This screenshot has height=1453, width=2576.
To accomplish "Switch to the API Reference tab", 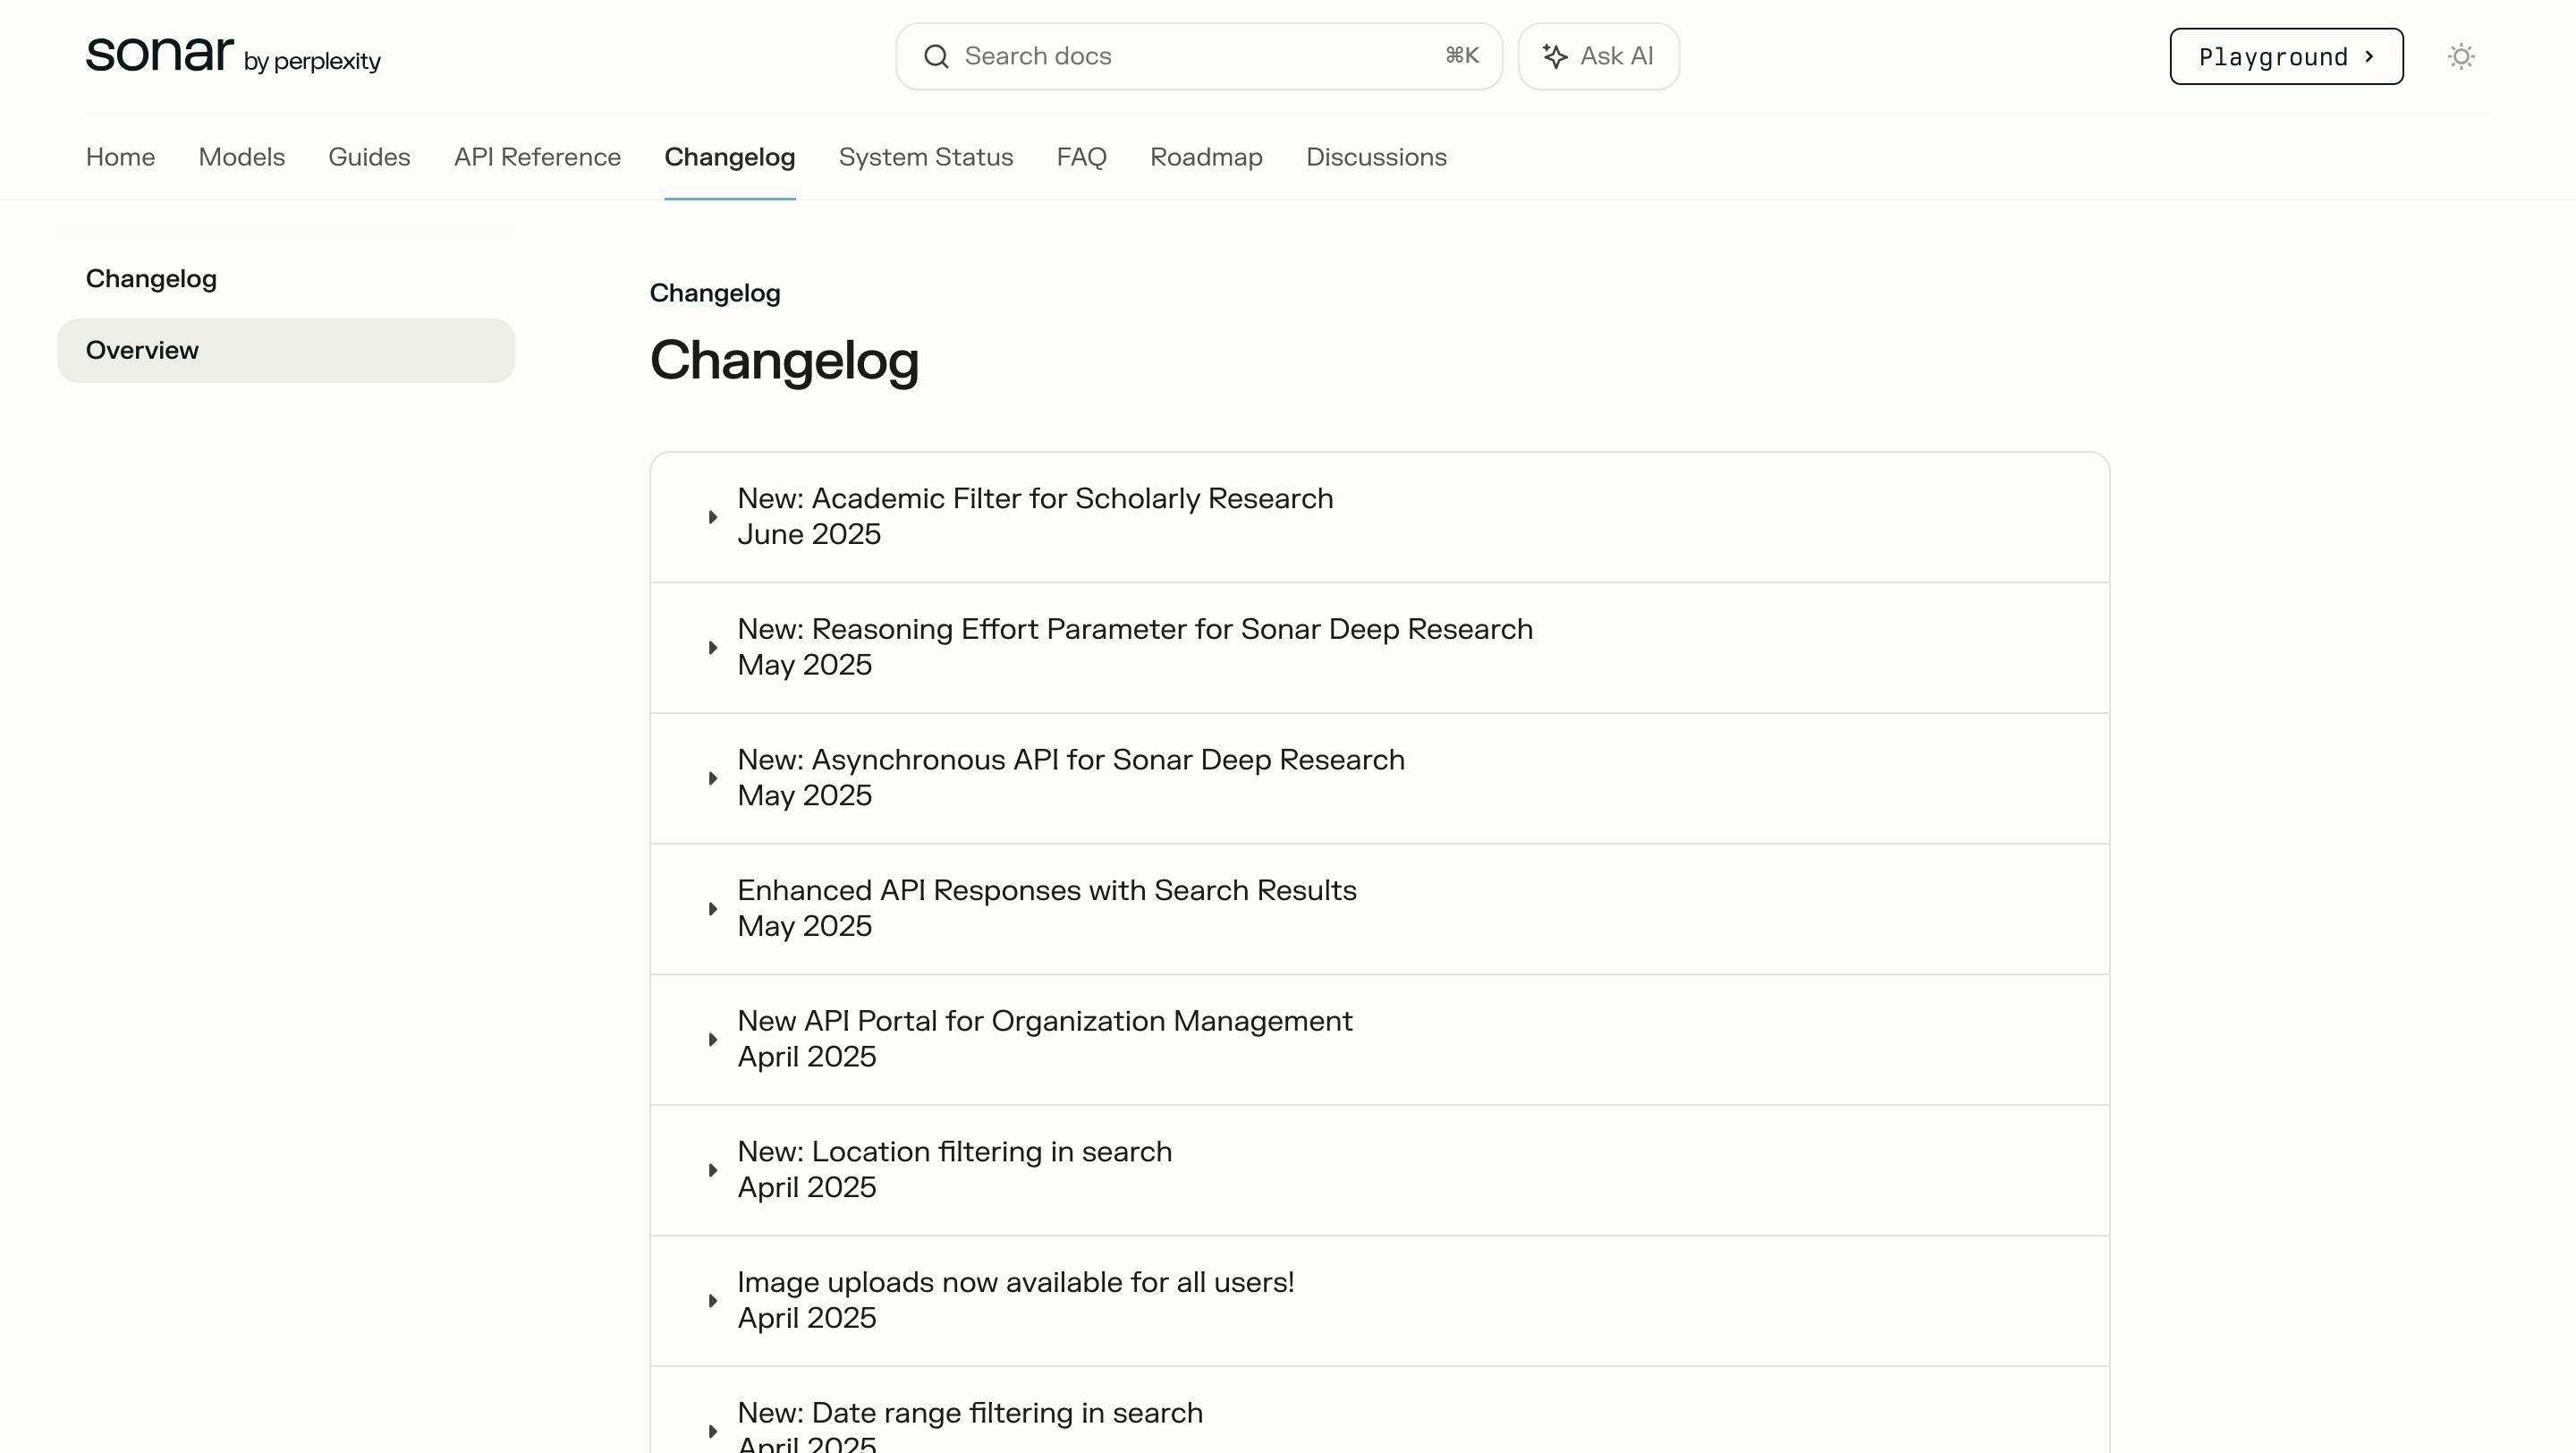I will click(537, 157).
